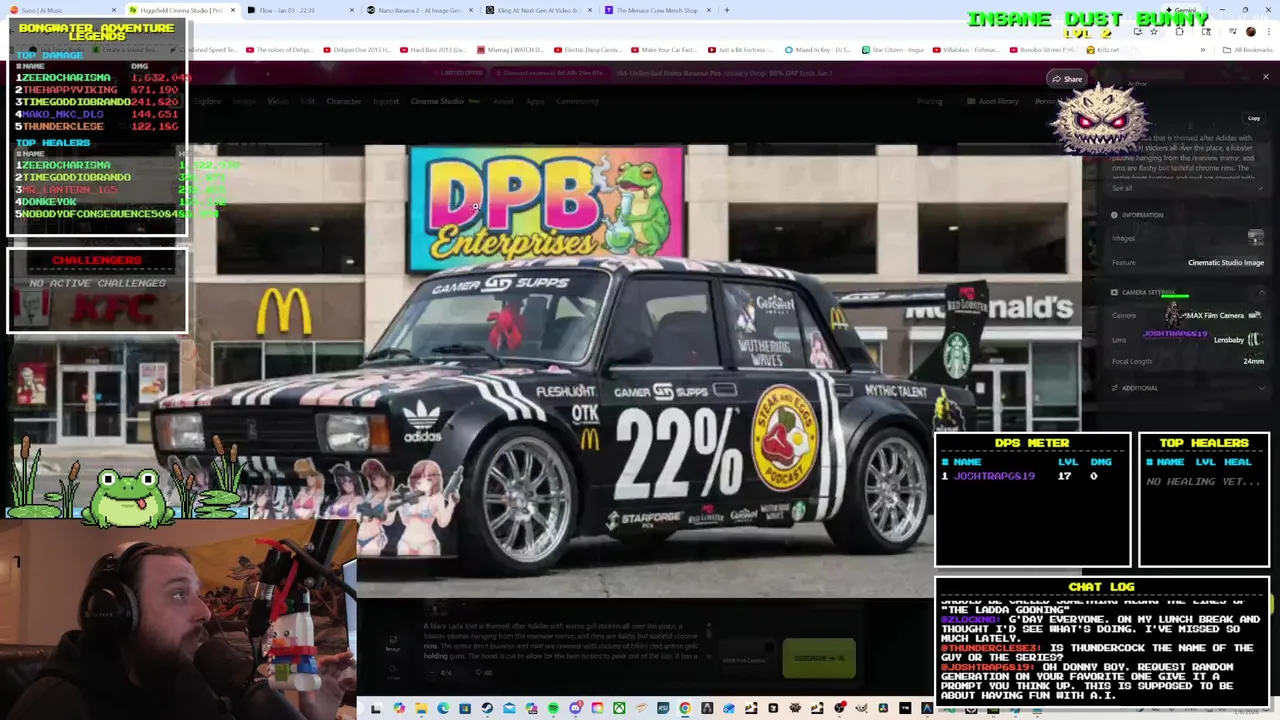The image size is (1280, 720).
Task: Copy the image prompt text
Action: click(1254, 118)
